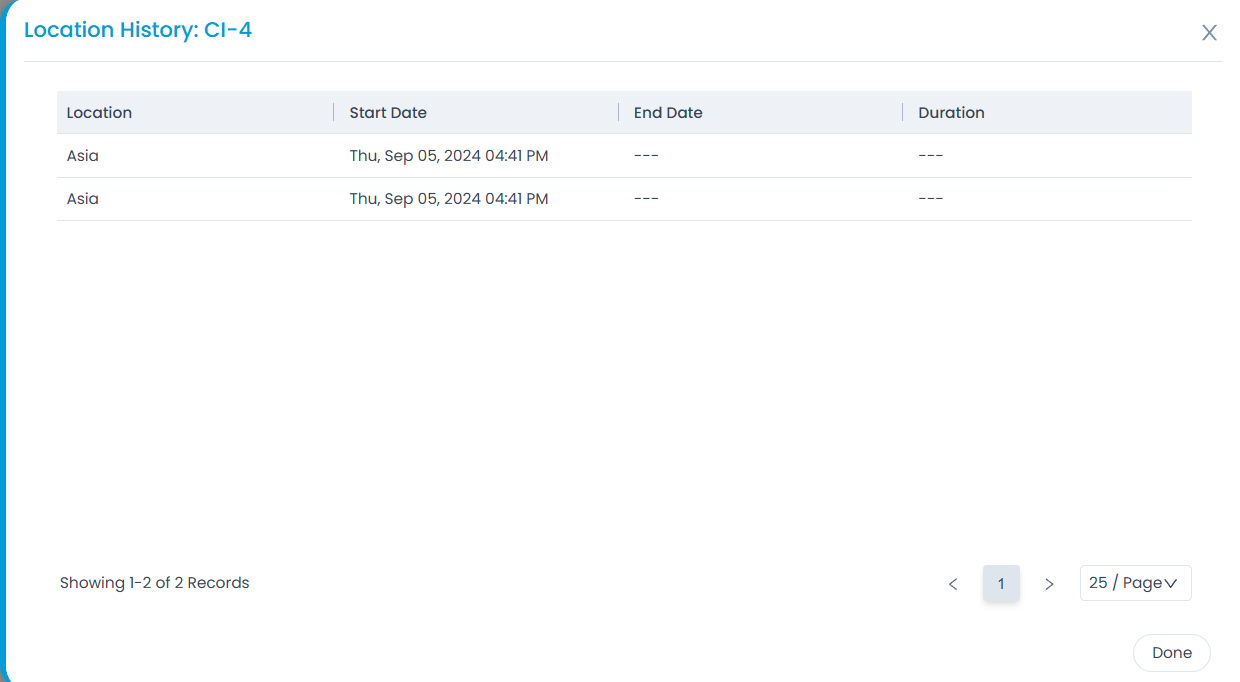
Task: Click the Location column header
Action: click(x=99, y=113)
